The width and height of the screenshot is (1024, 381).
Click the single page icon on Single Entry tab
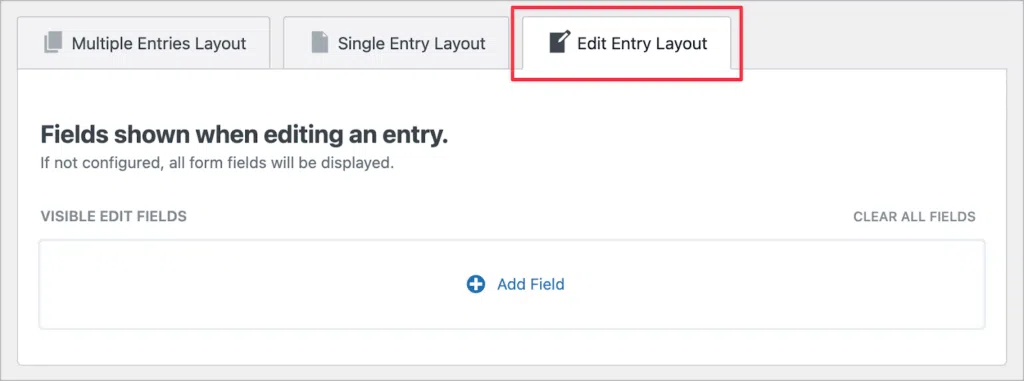tap(319, 43)
